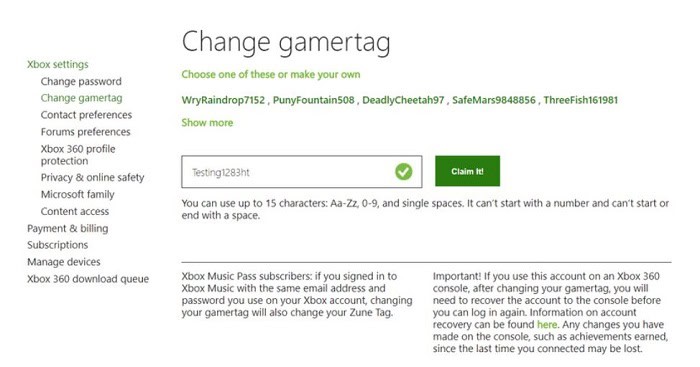
Task: Click the green checkmark availability icon
Action: (x=404, y=171)
